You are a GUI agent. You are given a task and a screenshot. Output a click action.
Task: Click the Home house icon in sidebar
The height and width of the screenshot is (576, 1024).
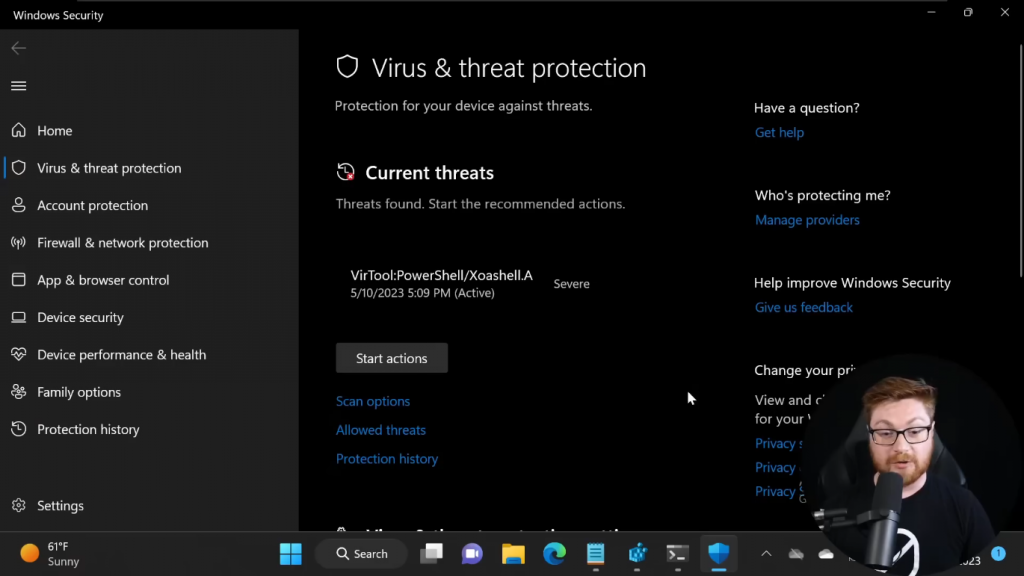point(18,131)
